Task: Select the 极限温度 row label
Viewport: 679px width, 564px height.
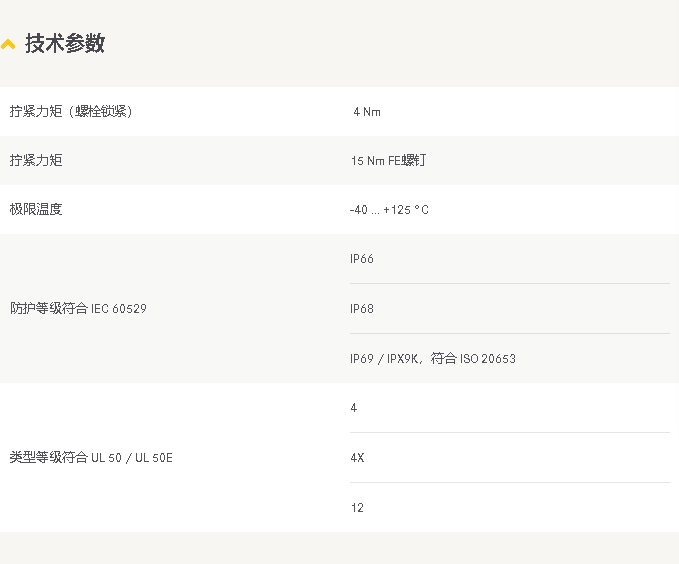Action: pyautogui.click(x=36, y=209)
